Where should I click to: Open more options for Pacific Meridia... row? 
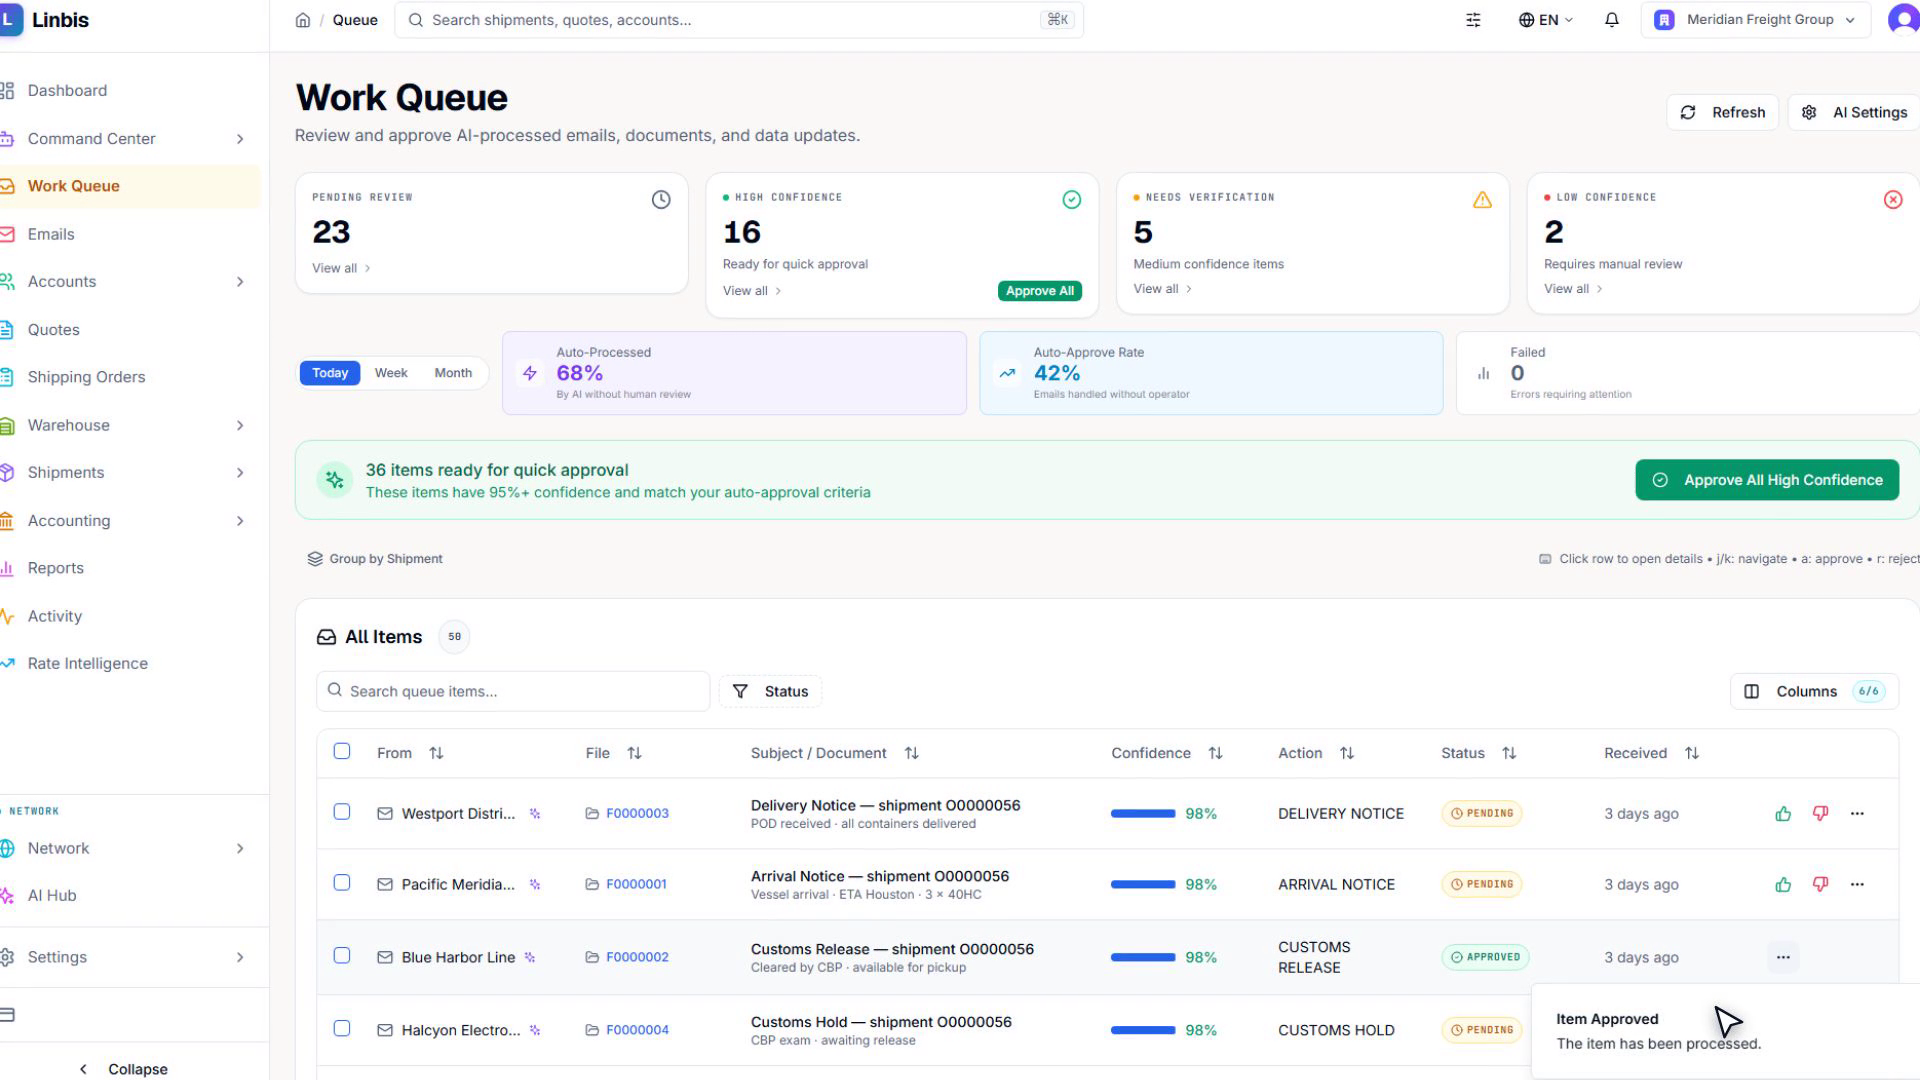1857,885
